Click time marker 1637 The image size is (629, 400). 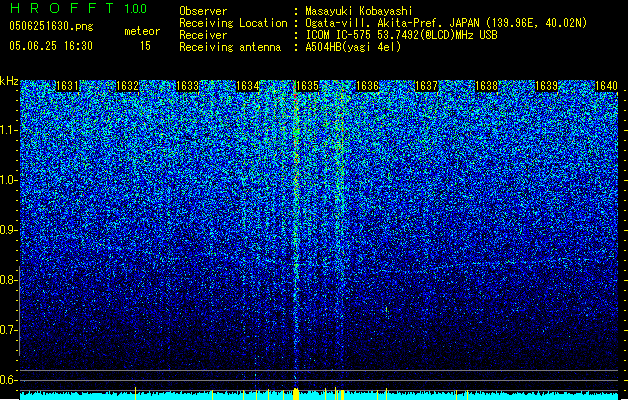426,86
